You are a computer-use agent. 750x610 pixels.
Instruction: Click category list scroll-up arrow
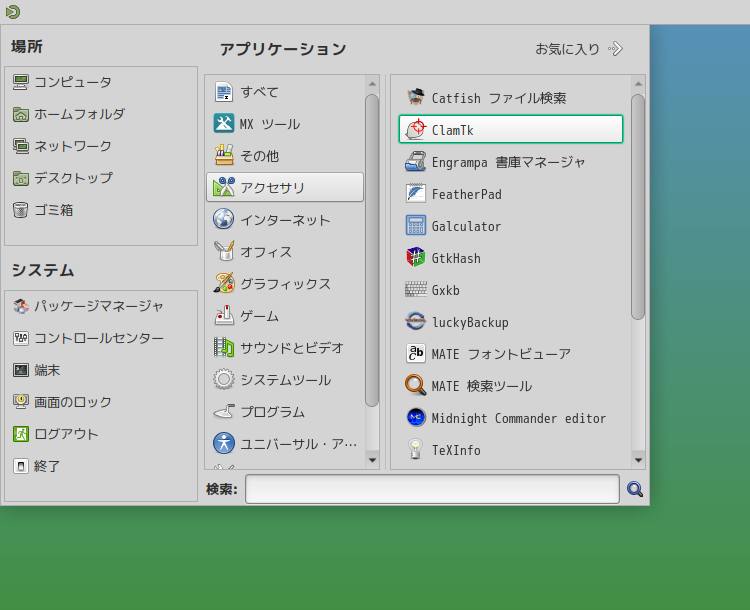pyautogui.click(x=372, y=84)
